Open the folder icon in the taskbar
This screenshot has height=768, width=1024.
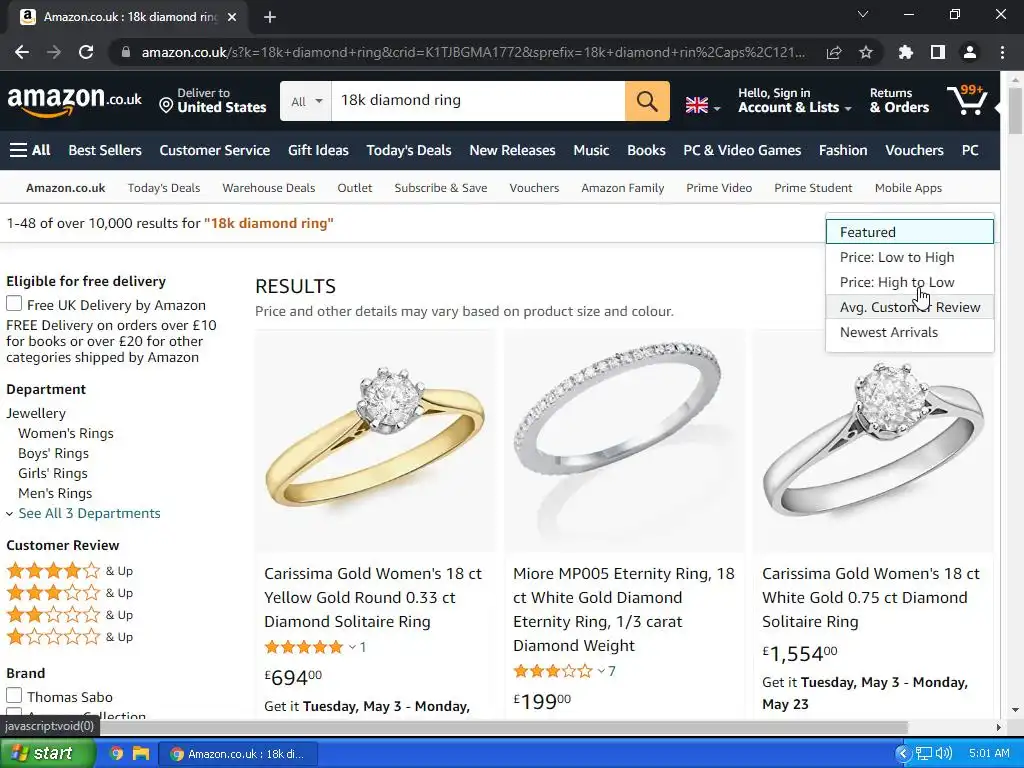[140, 754]
